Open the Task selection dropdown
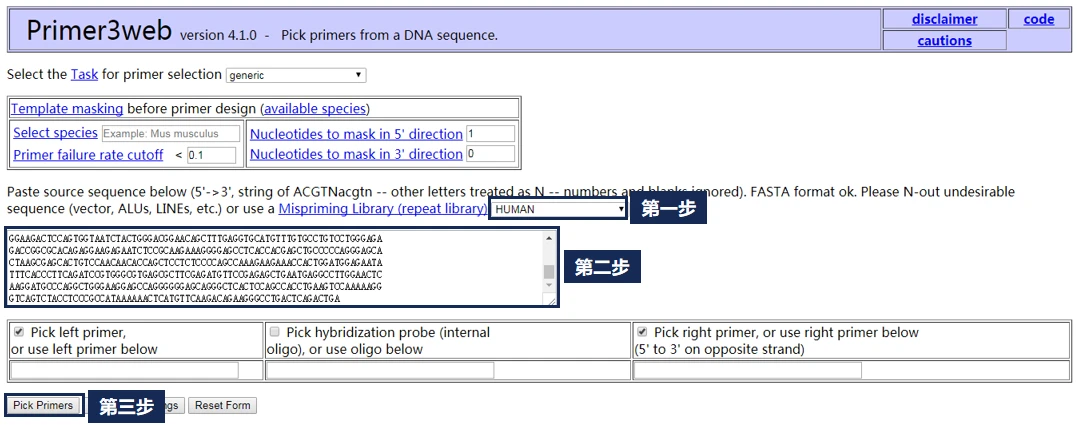This screenshot has height=427, width=1077. pos(296,75)
